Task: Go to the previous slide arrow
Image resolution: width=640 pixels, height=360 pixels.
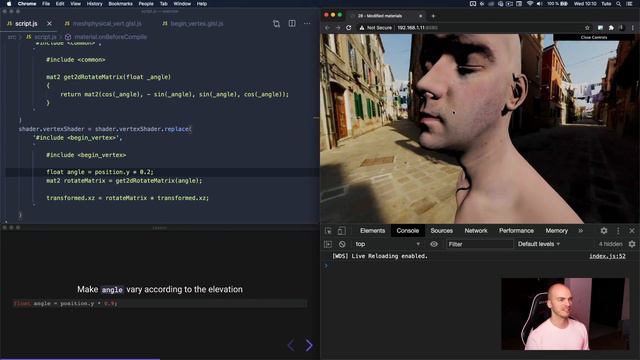Action: pos(291,345)
